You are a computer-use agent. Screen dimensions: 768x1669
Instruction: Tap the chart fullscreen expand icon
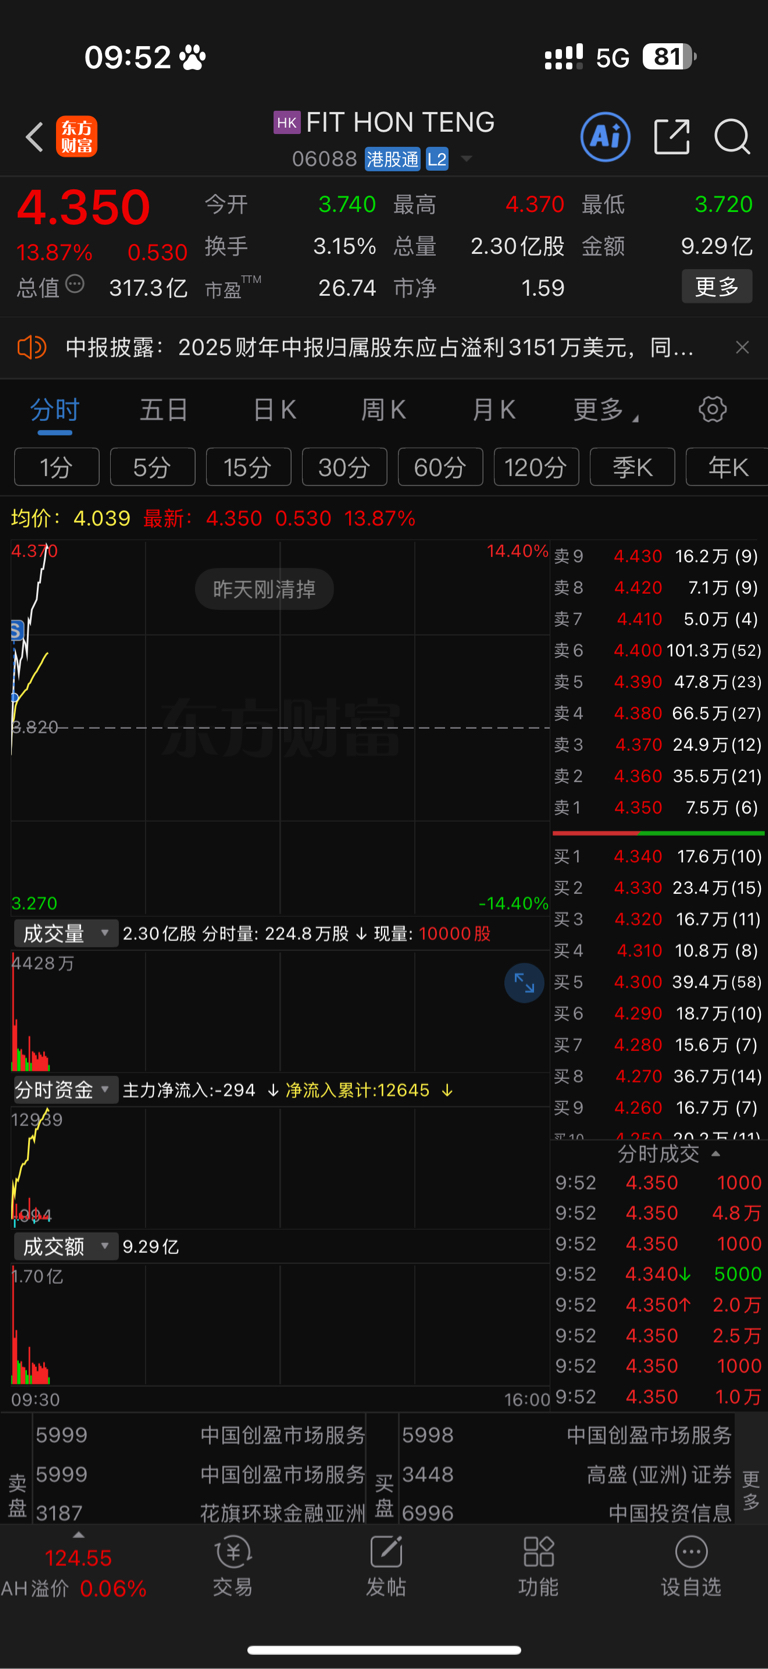[524, 983]
